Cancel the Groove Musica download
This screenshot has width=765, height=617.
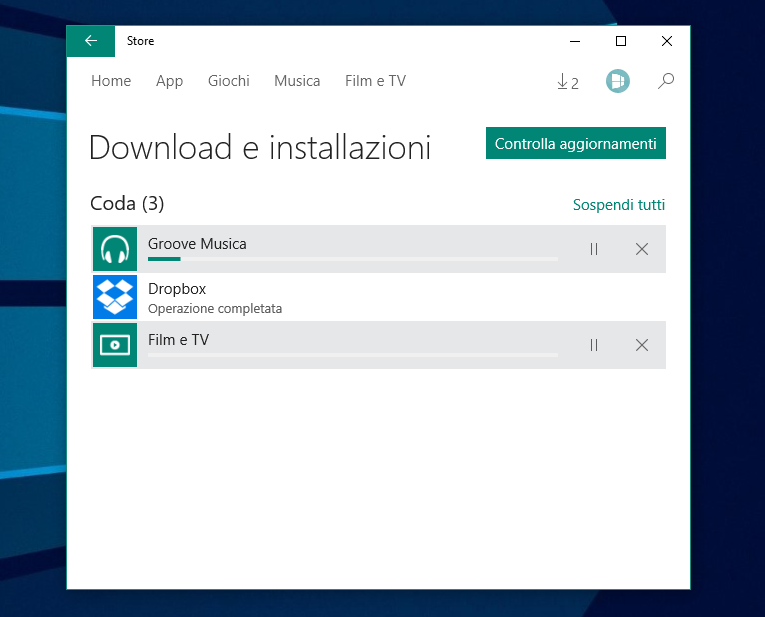pyautogui.click(x=642, y=249)
